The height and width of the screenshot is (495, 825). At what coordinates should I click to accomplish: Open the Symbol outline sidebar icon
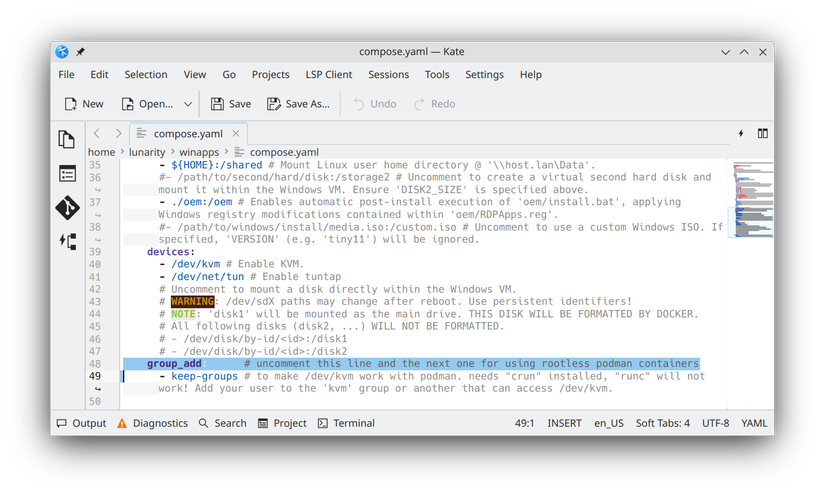67,241
